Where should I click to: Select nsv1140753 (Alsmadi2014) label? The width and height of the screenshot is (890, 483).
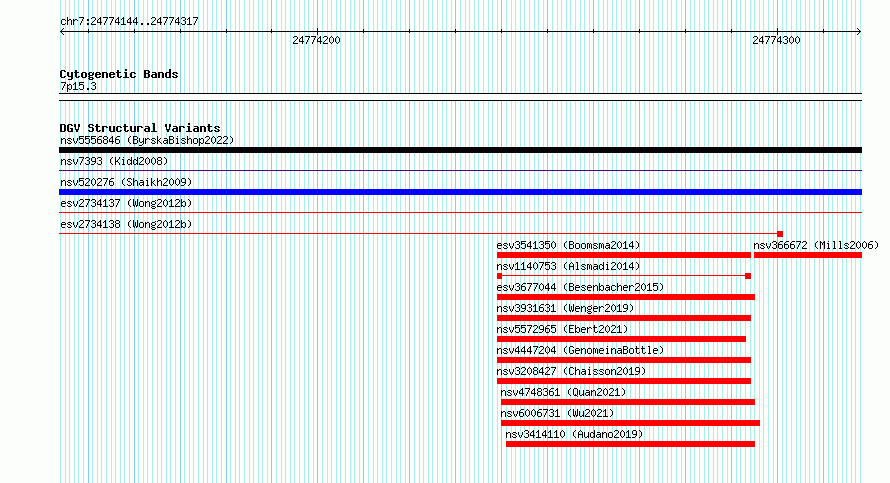click(568, 266)
